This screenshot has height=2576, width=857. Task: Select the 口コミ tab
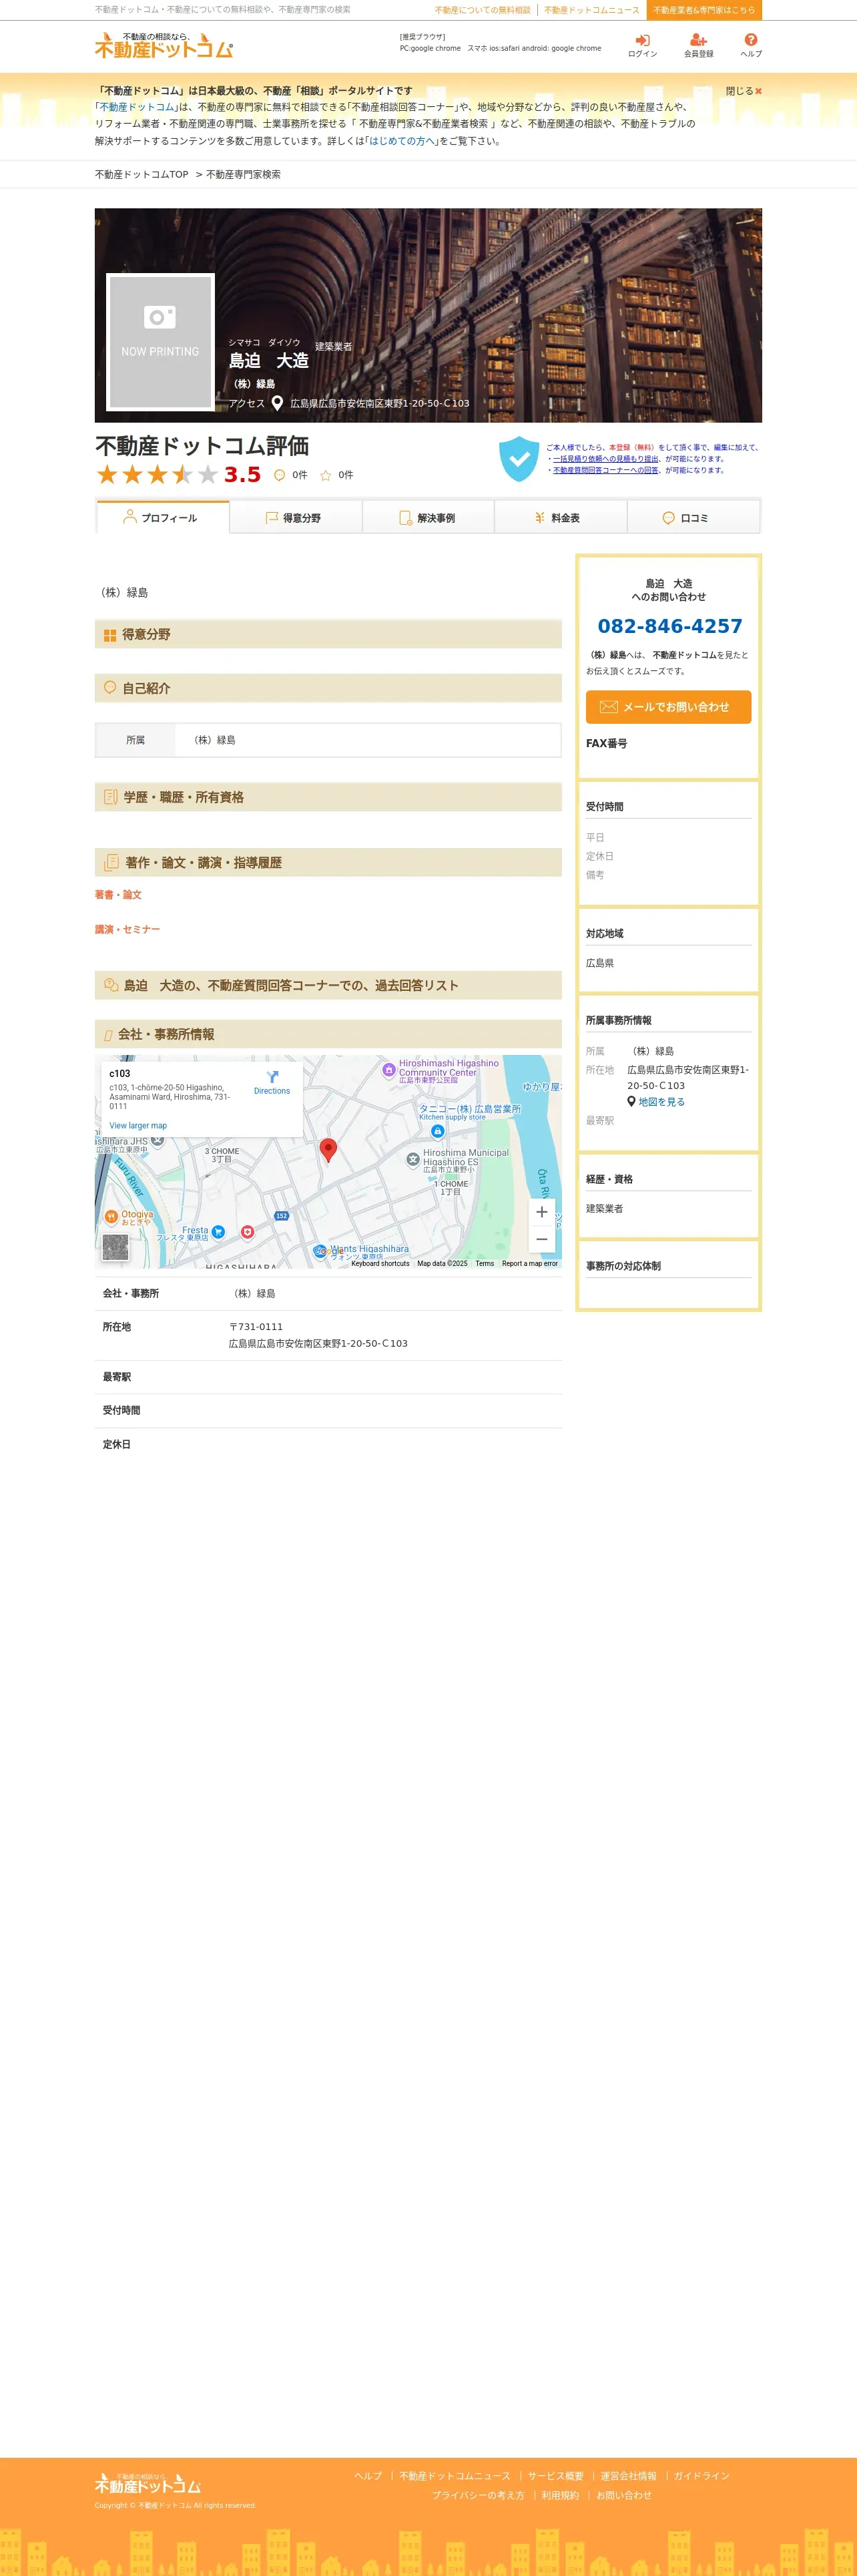coord(693,517)
